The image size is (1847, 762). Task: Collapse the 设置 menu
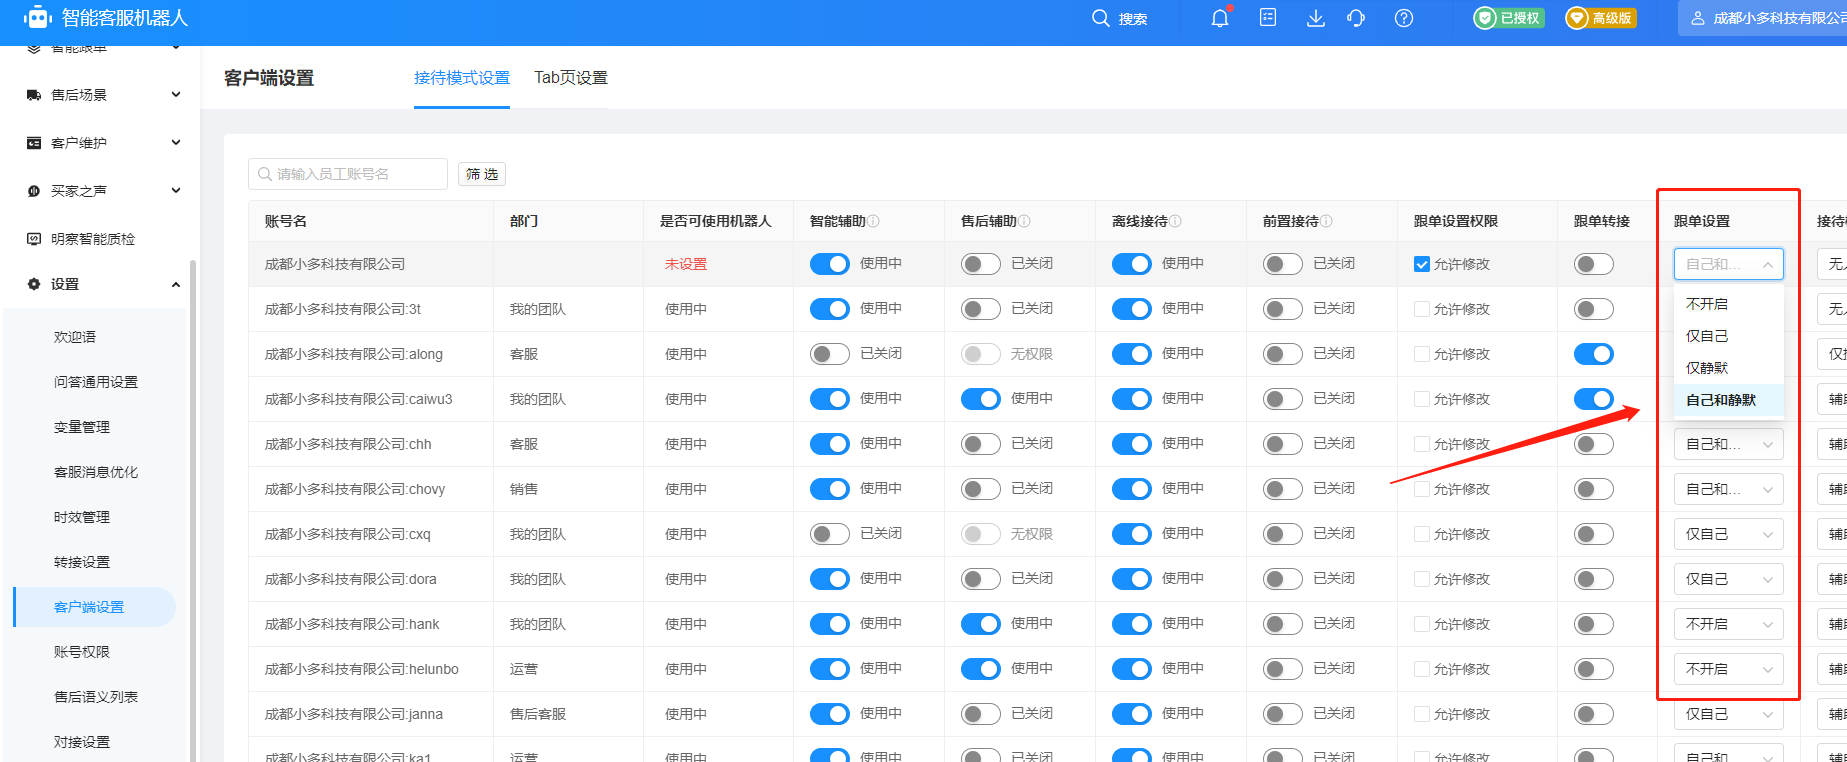pyautogui.click(x=176, y=284)
